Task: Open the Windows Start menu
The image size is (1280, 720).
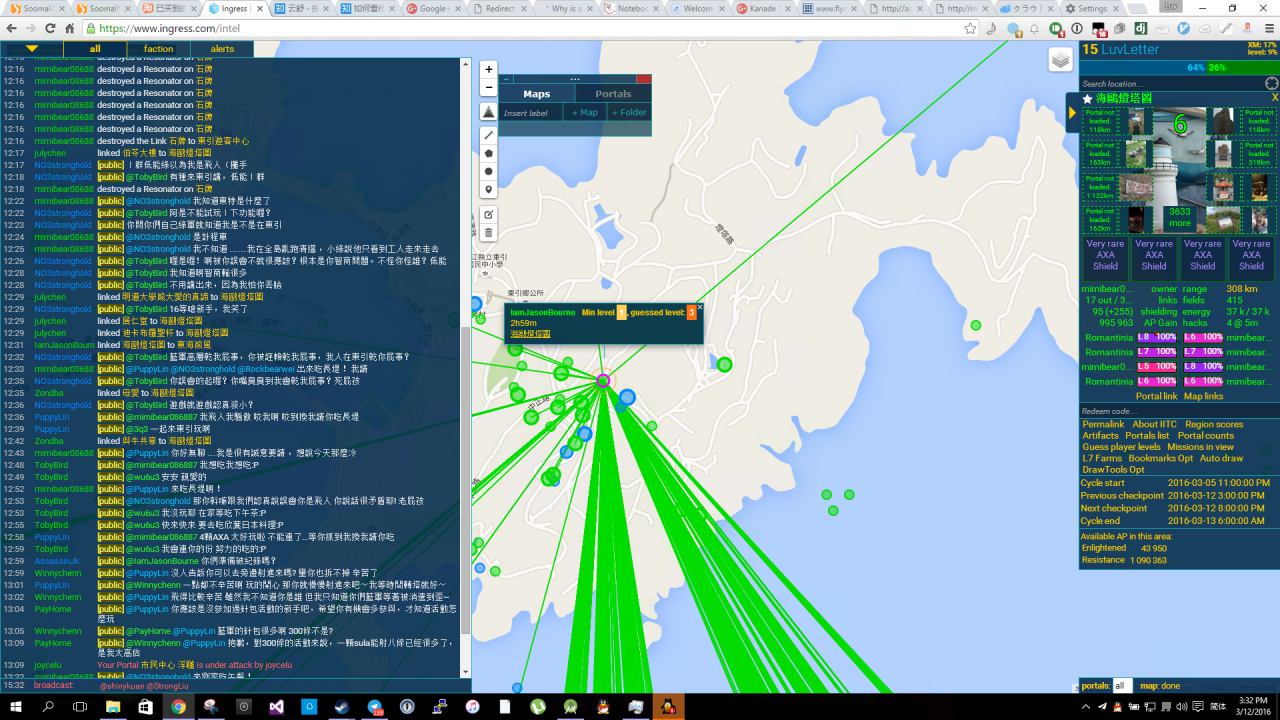Action: (16, 706)
